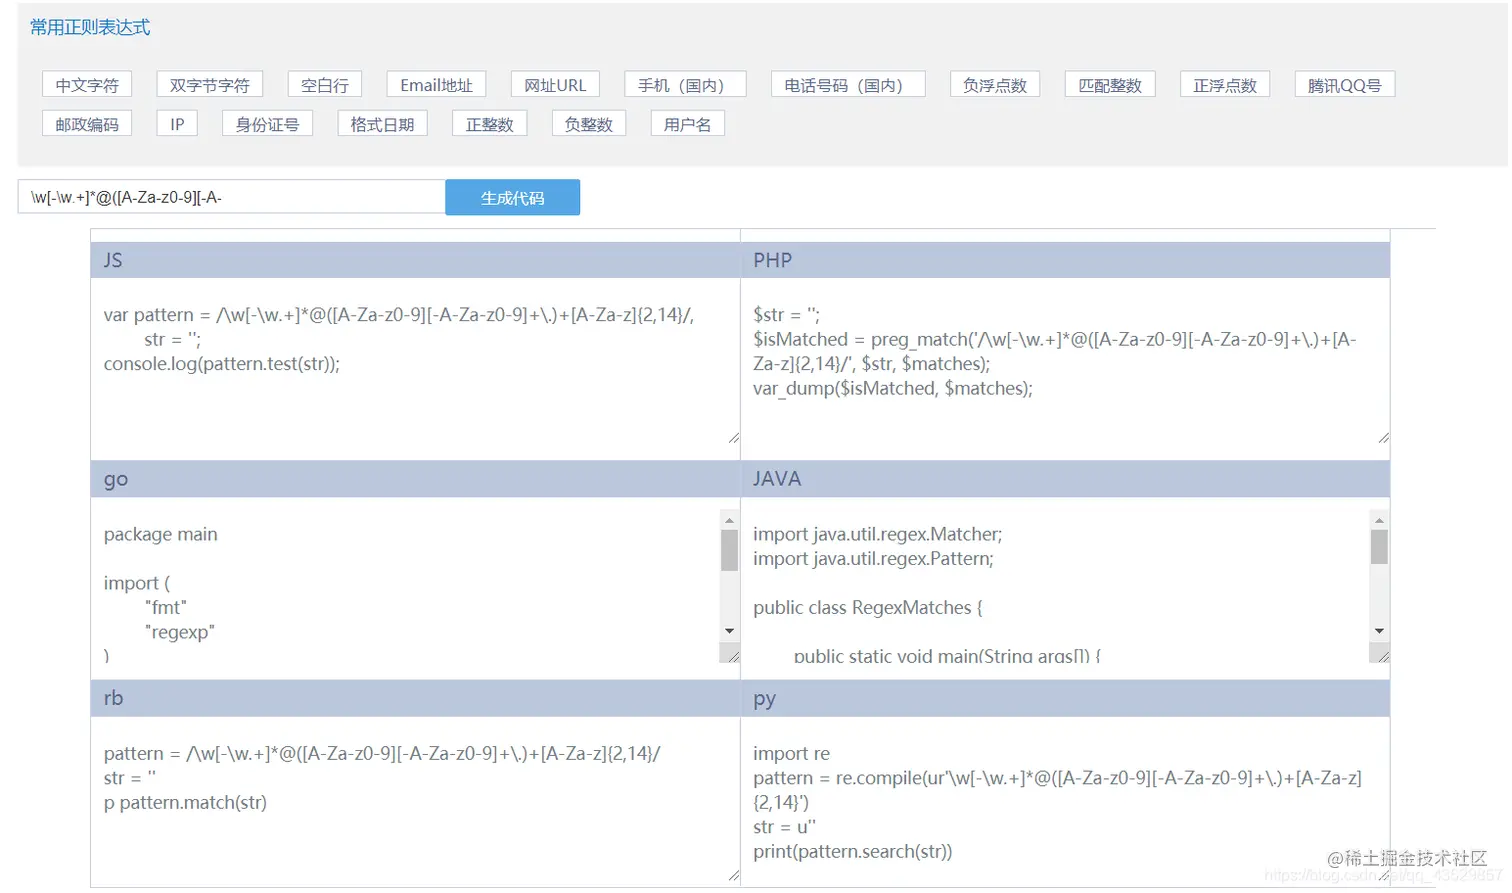Select the 匹配整数 regex preset
This screenshot has width=1512, height=893.
click(1110, 85)
